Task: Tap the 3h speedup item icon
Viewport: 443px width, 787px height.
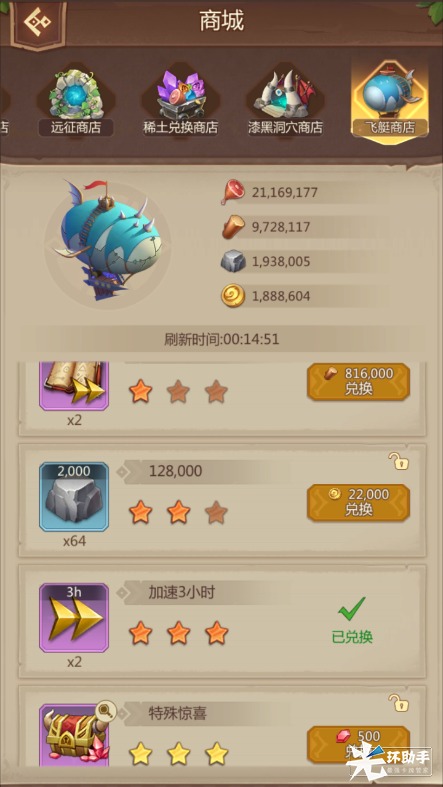Action: coord(74,618)
